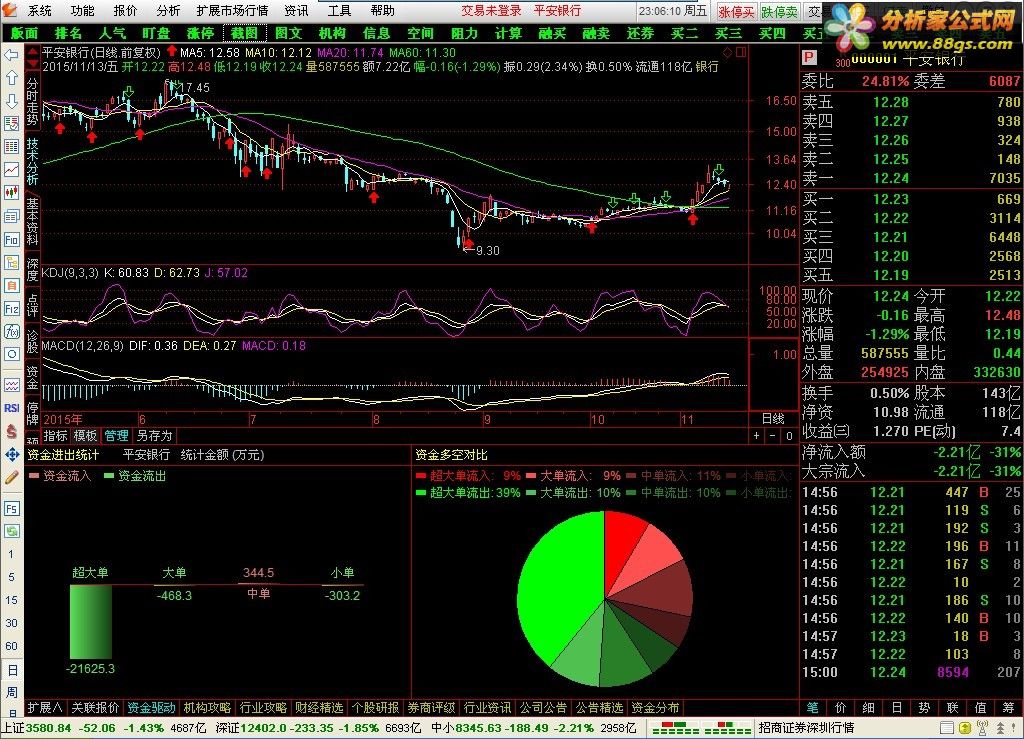This screenshot has height=739, width=1024.
Task: Click the minus zoom button below chart
Action: [773, 435]
